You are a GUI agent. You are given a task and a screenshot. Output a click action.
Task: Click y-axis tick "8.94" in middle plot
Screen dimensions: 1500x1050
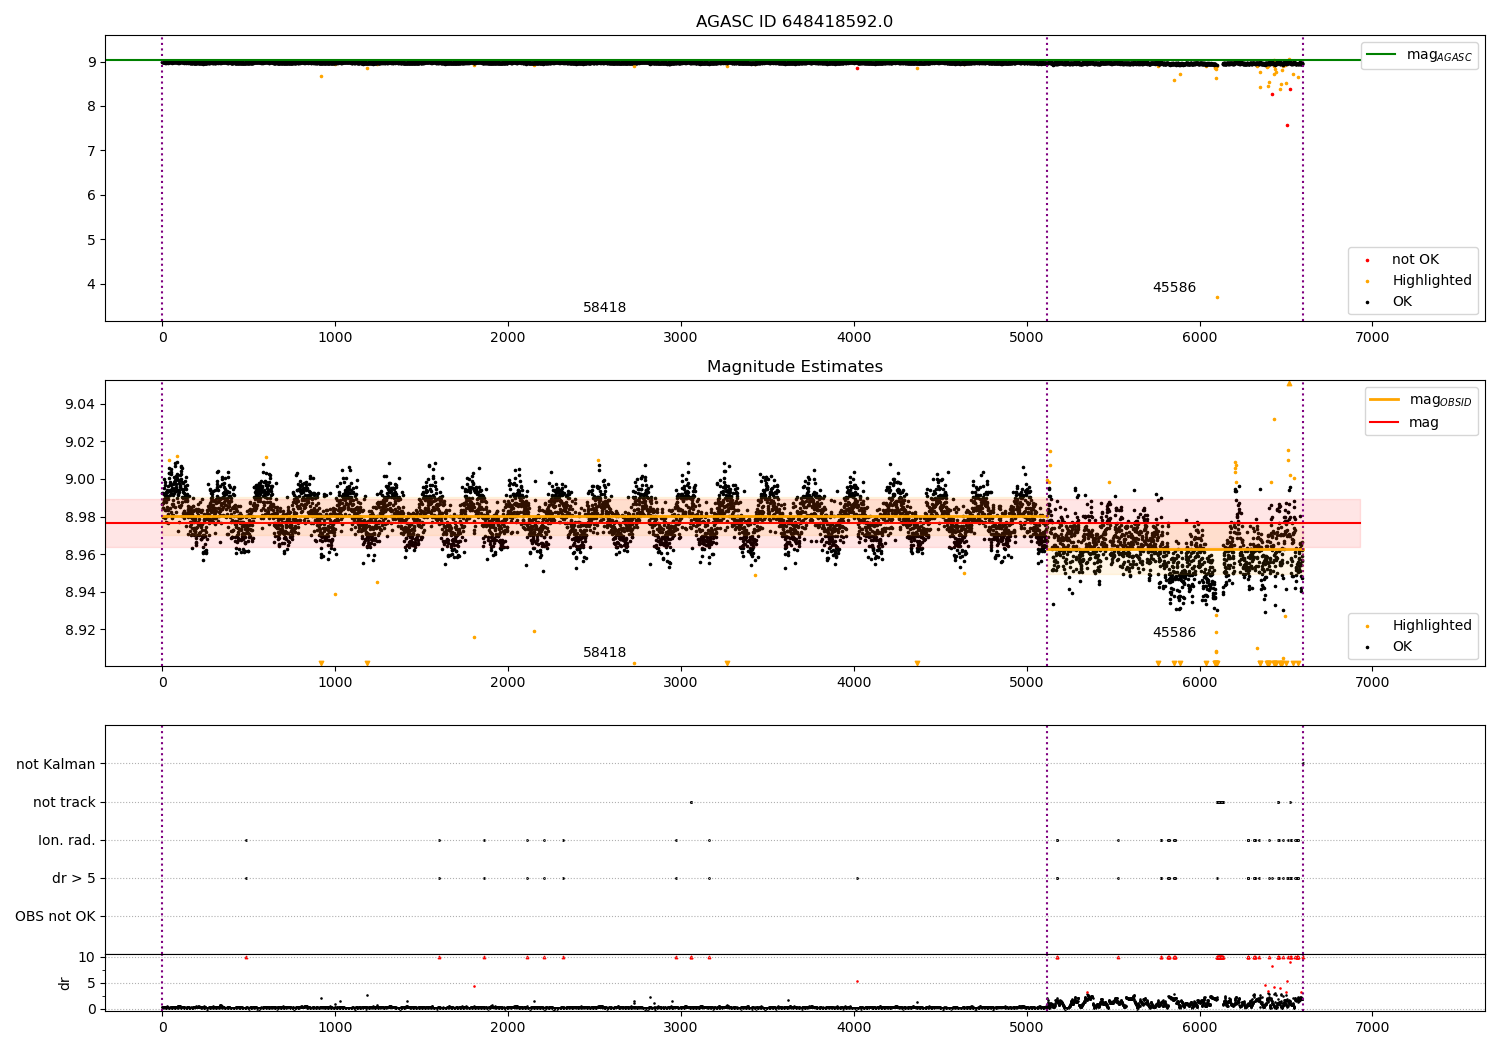[x=81, y=593]
